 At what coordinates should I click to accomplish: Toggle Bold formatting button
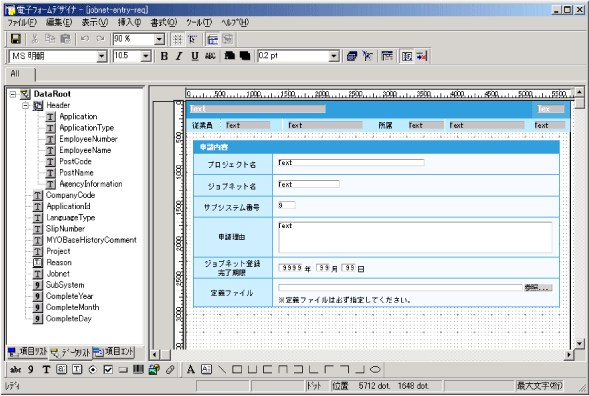(x=164, y=56)
